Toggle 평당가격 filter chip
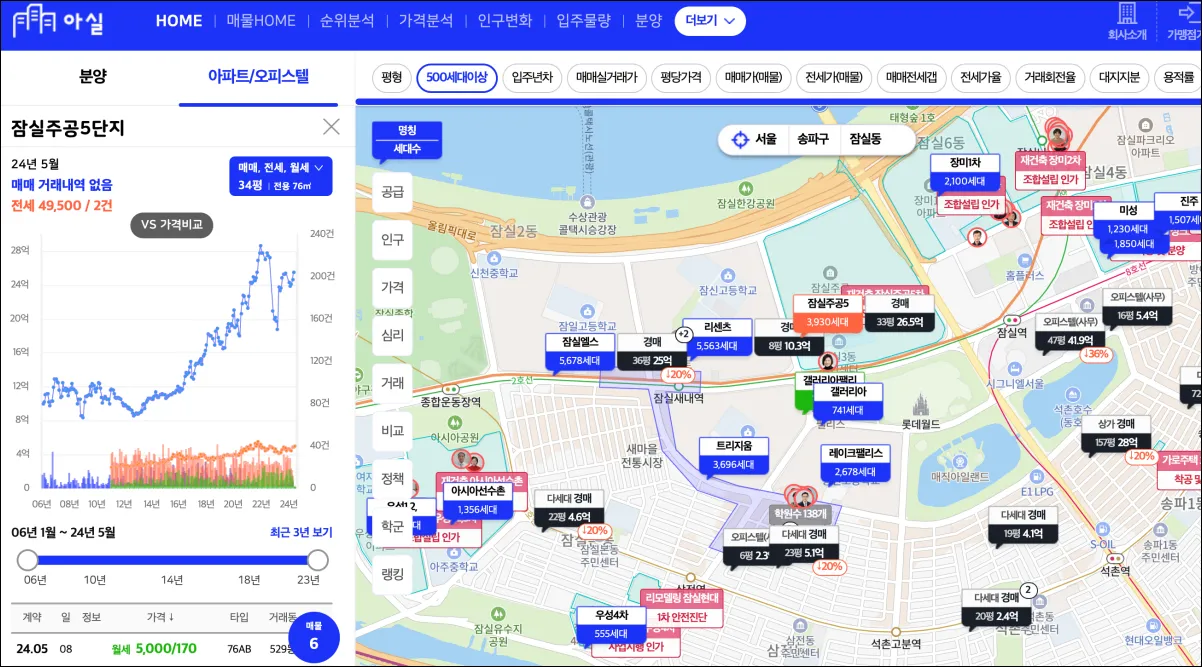The height and width of the screenshot is (667, 1202). 682,77
